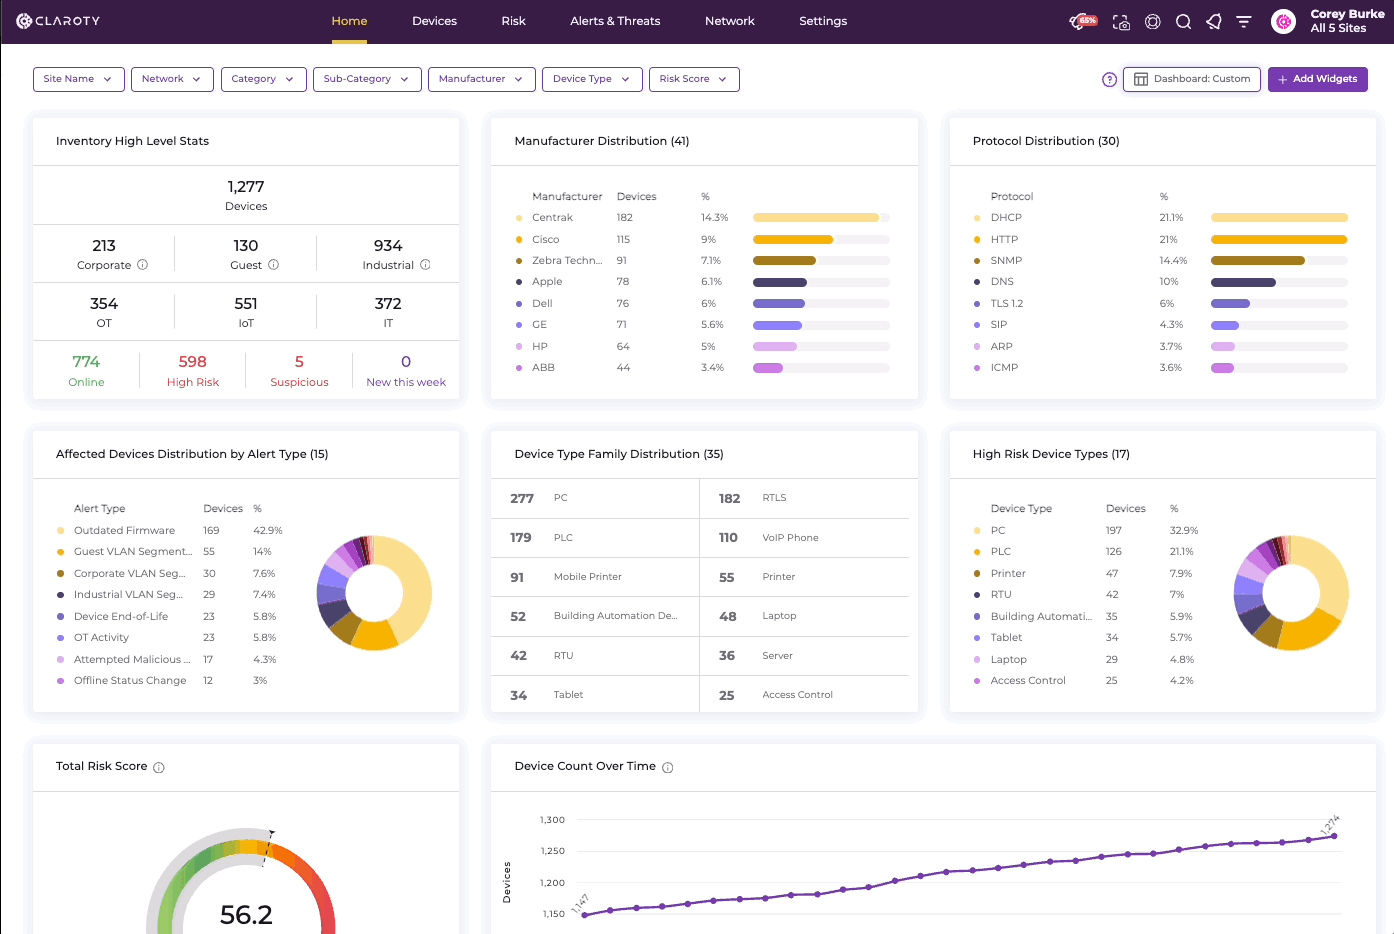
Task: Click the Dashboard: Custom button
Action: click(1192, 79)
